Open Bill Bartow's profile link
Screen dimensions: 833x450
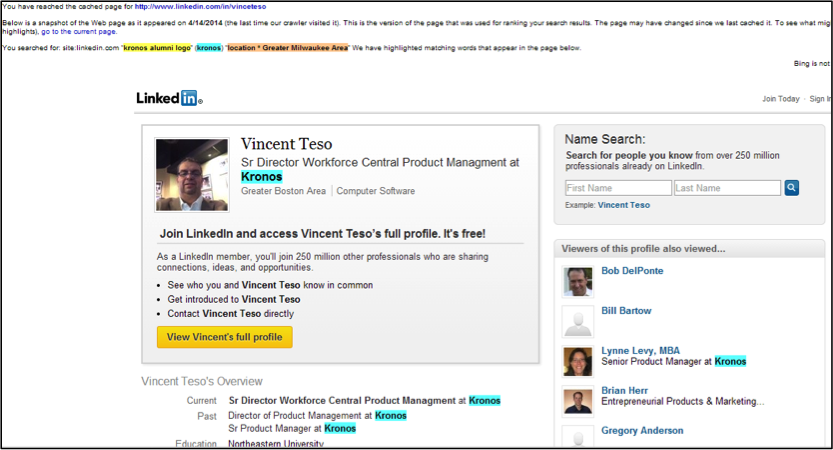pyautogui.click(x=626, y=311)
